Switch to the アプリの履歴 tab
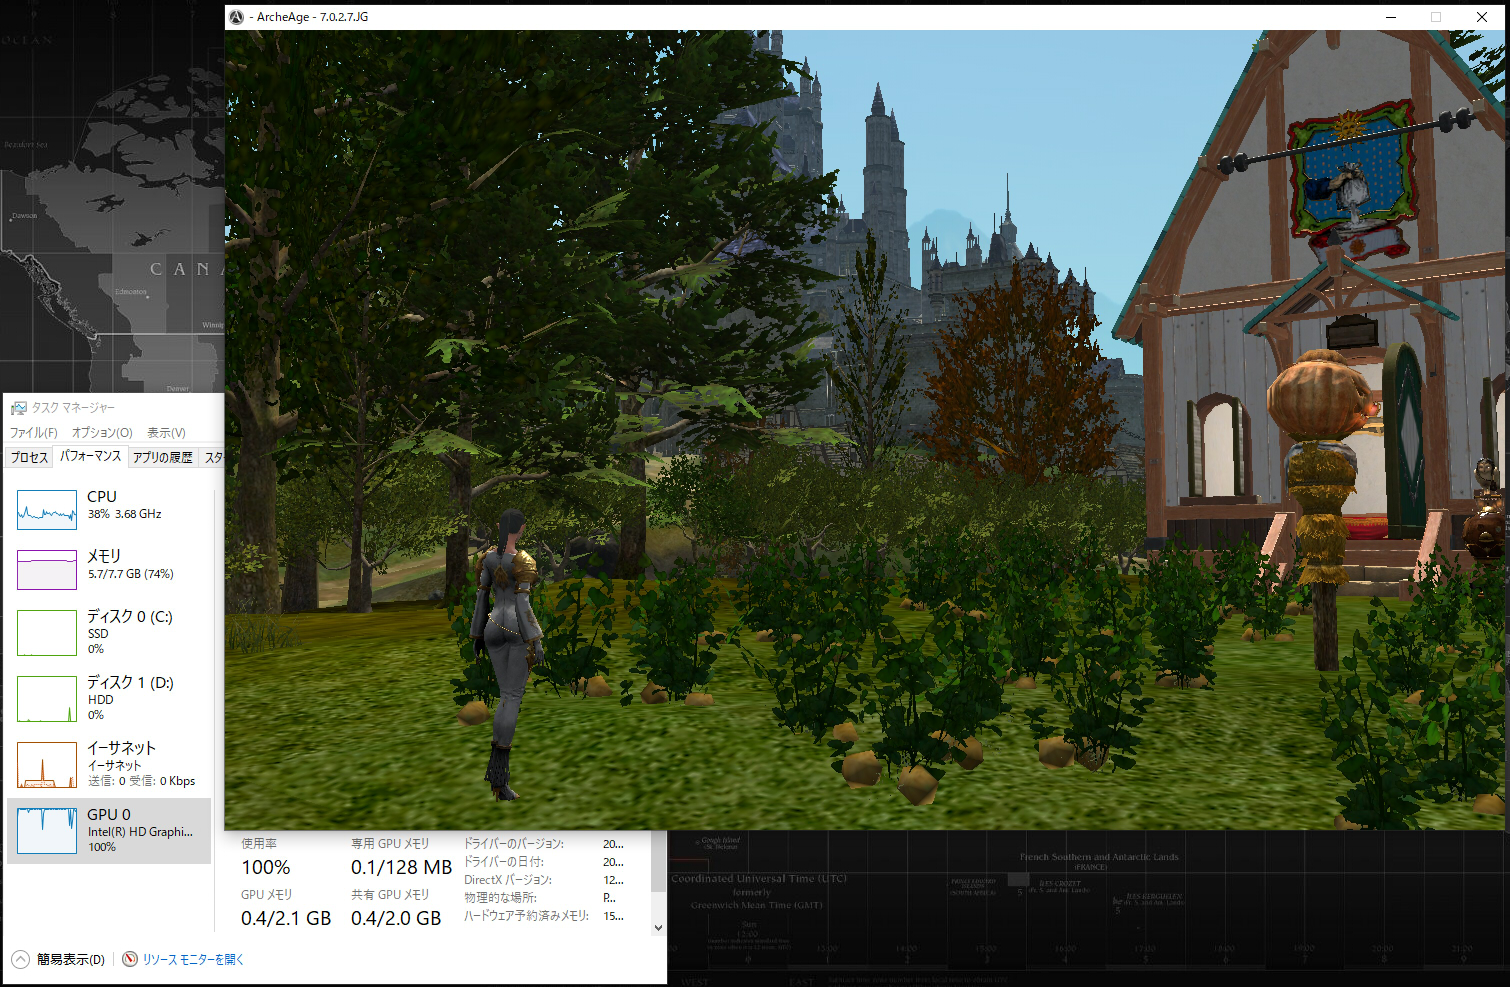1510x987 pixels. [162, 457]
